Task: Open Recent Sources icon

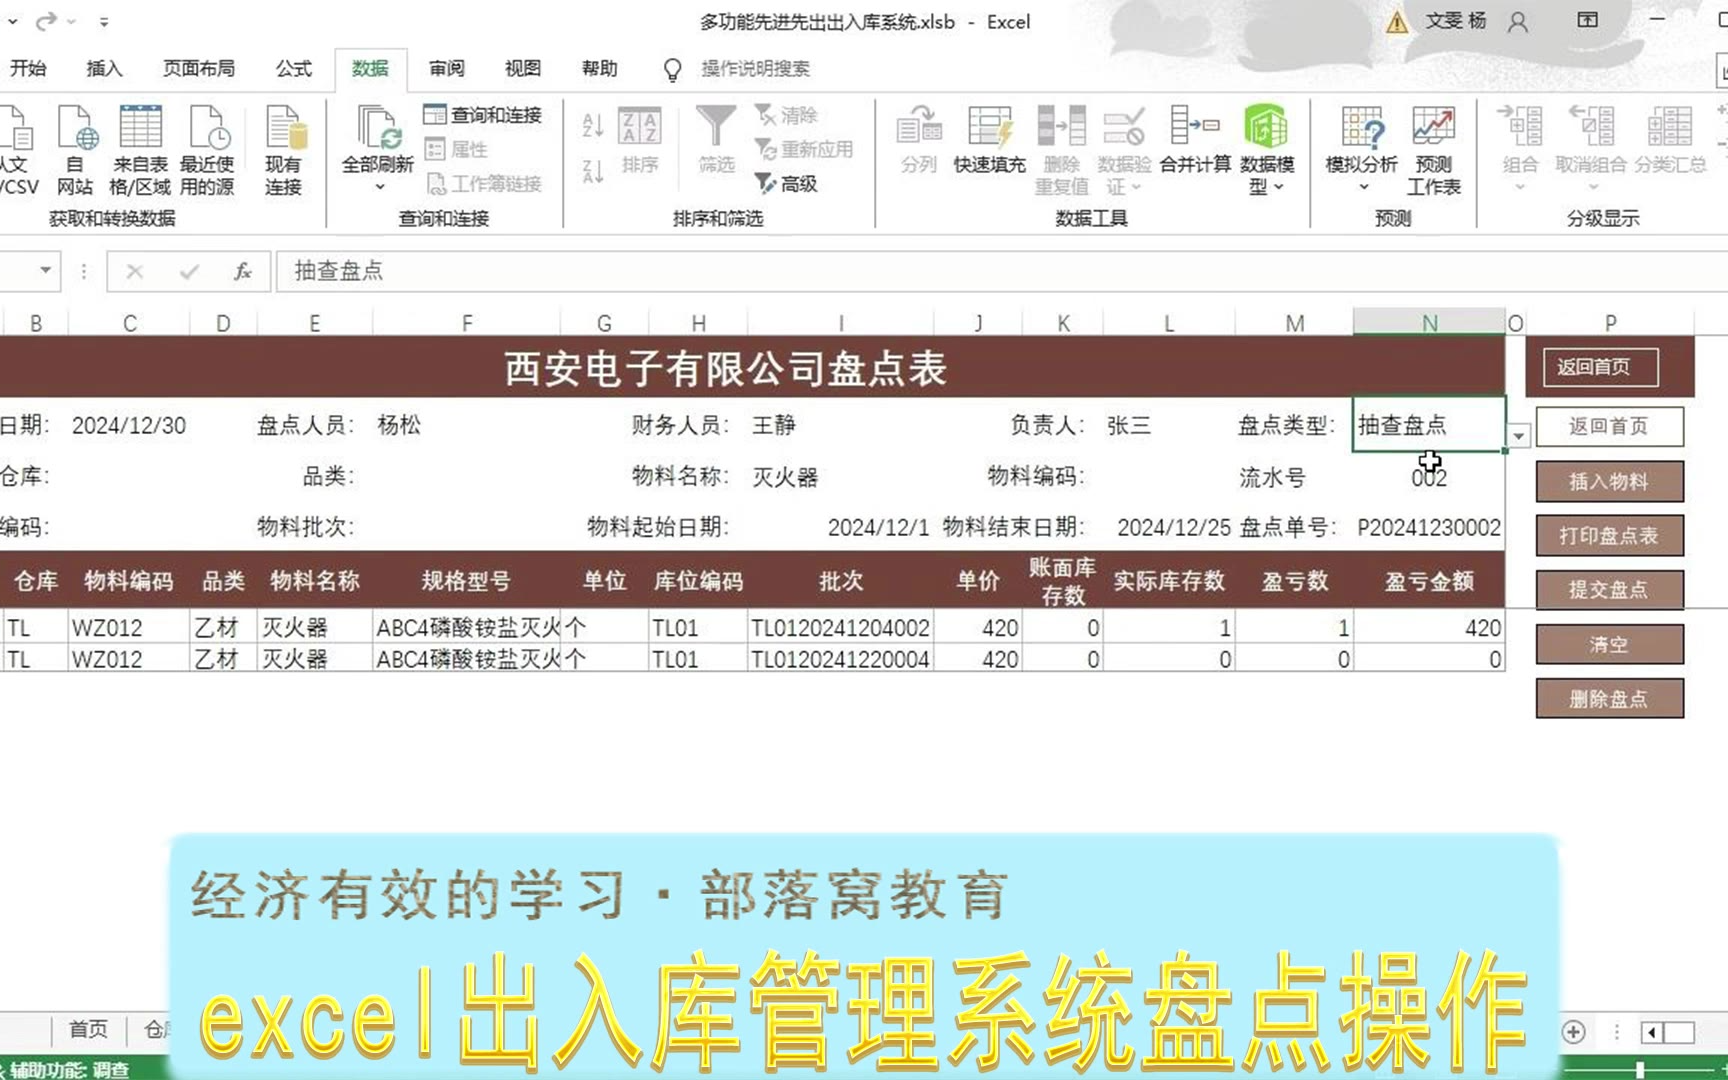Action: 207,150
